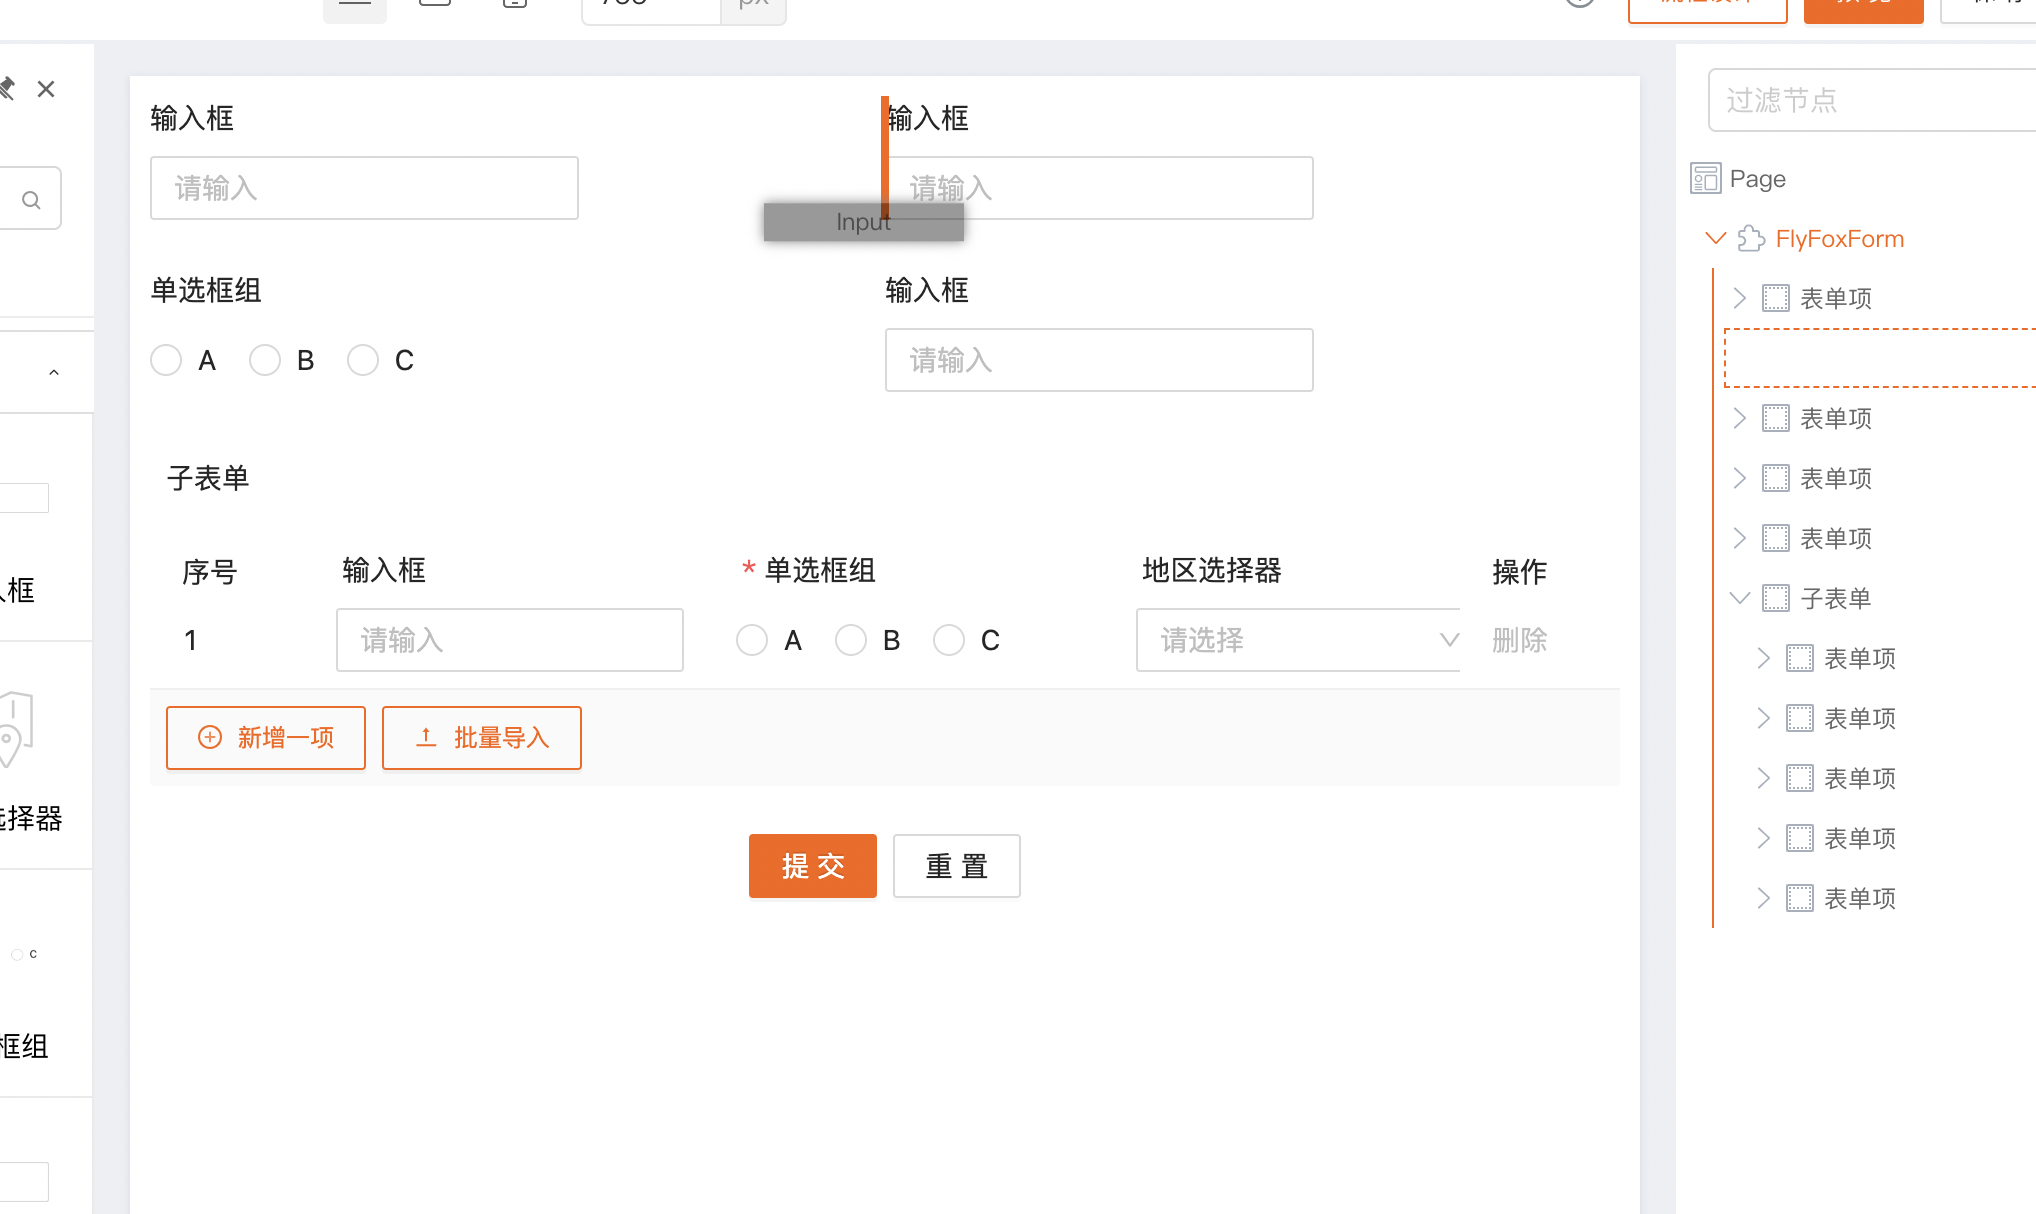Expand the first 表单项 tree node
The image size is (2036, 1214).
1740,298
